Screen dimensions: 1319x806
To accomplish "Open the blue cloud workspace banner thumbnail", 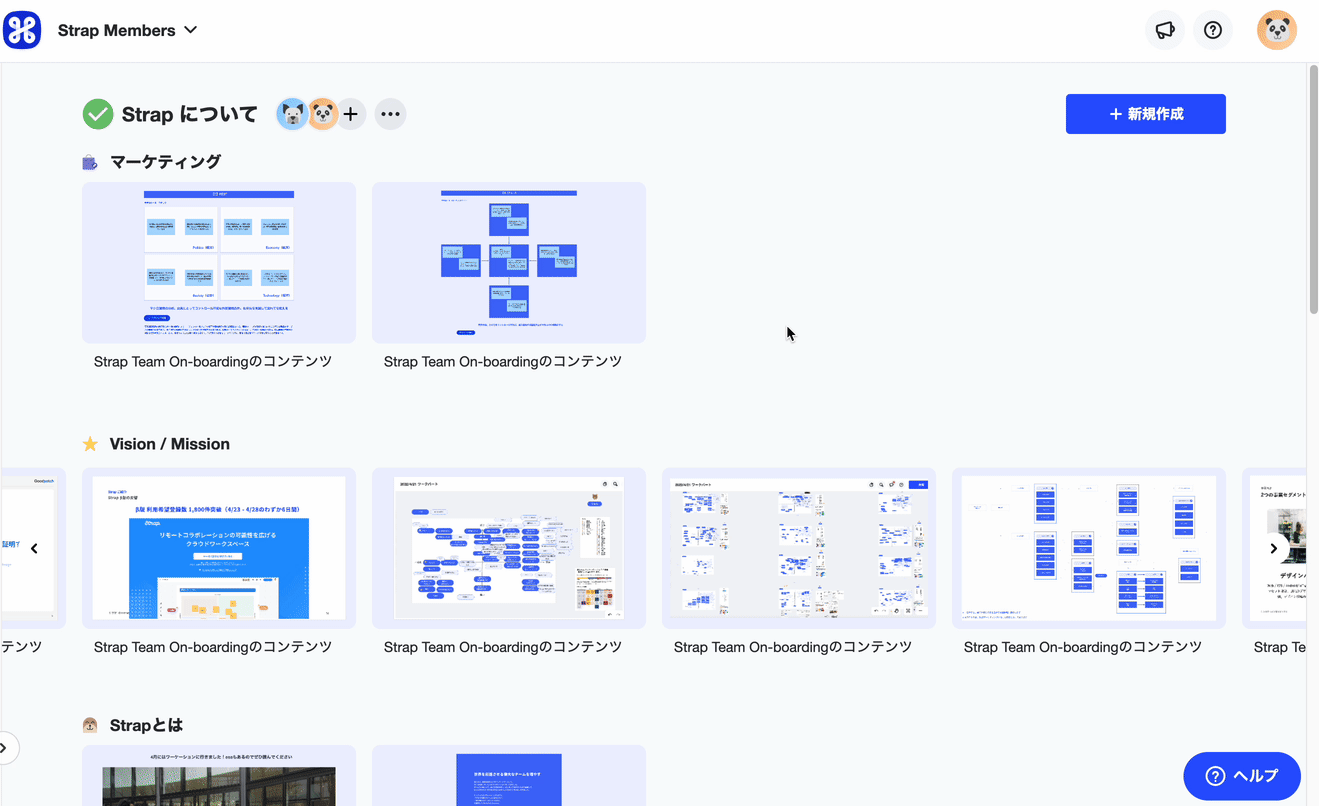I will pyautogui.click(x=219, y=548).
